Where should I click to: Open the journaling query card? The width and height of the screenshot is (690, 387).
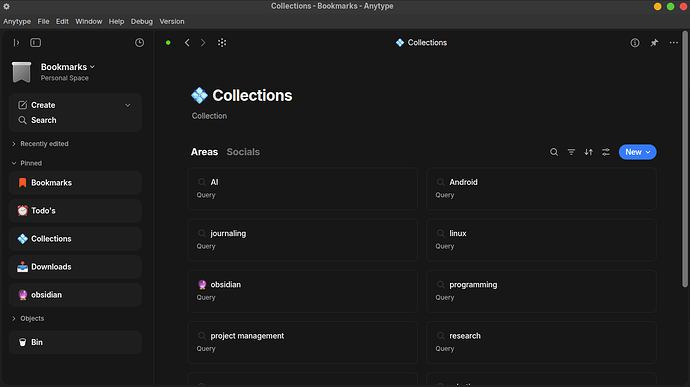tap(302, 240)
